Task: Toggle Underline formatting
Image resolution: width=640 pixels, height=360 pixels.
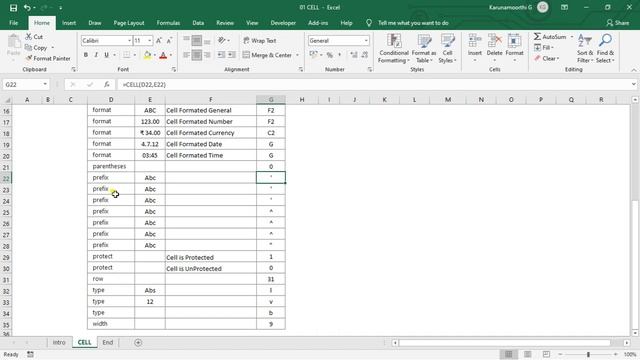Action: (106, 55)
